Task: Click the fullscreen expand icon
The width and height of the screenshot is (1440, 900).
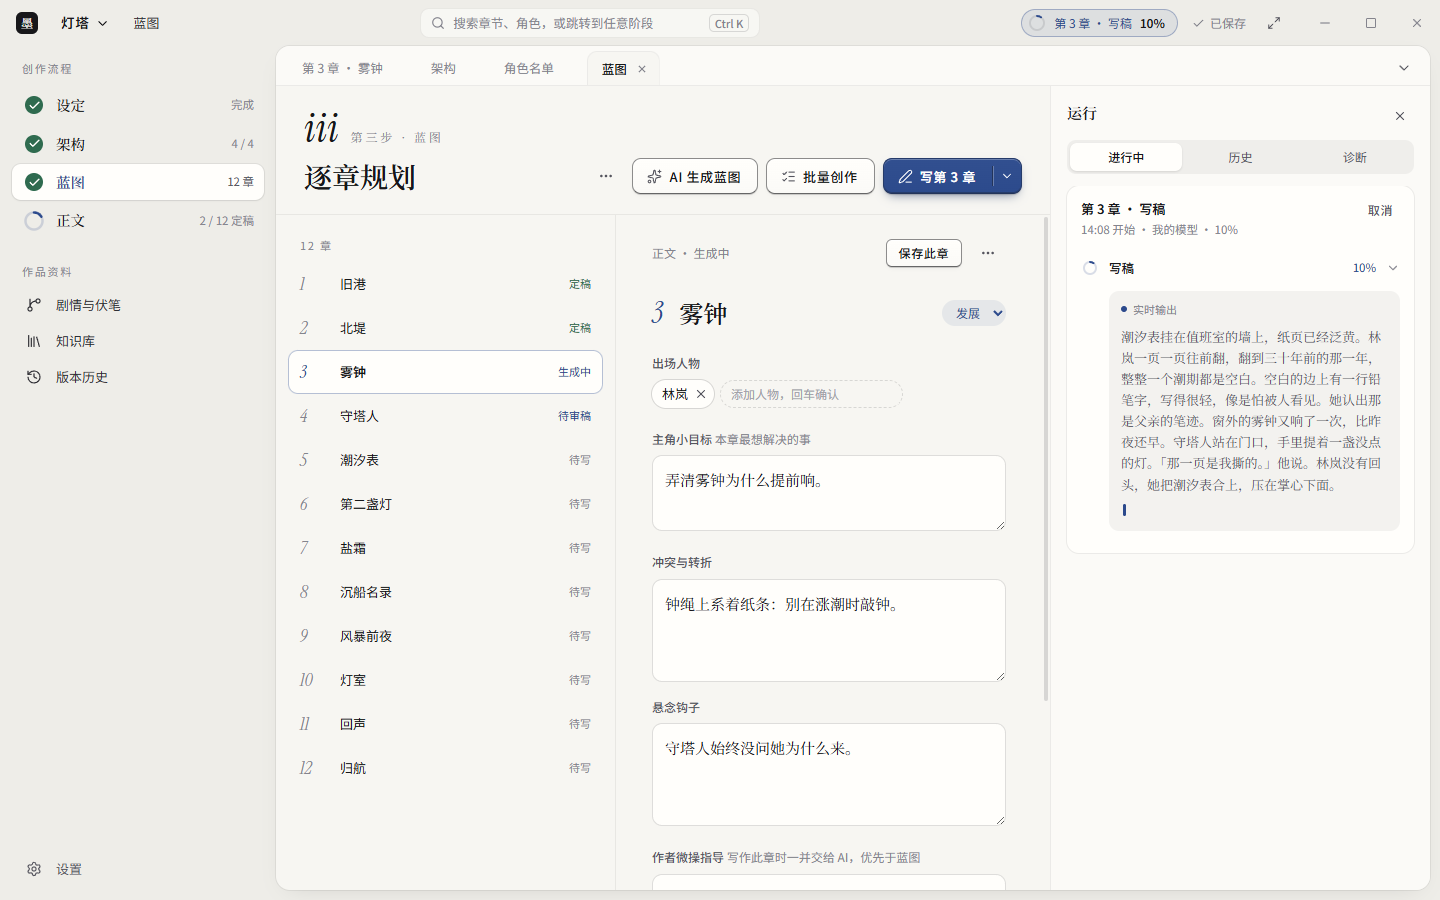Action: pyautogui.click(x=1274, y=23)
